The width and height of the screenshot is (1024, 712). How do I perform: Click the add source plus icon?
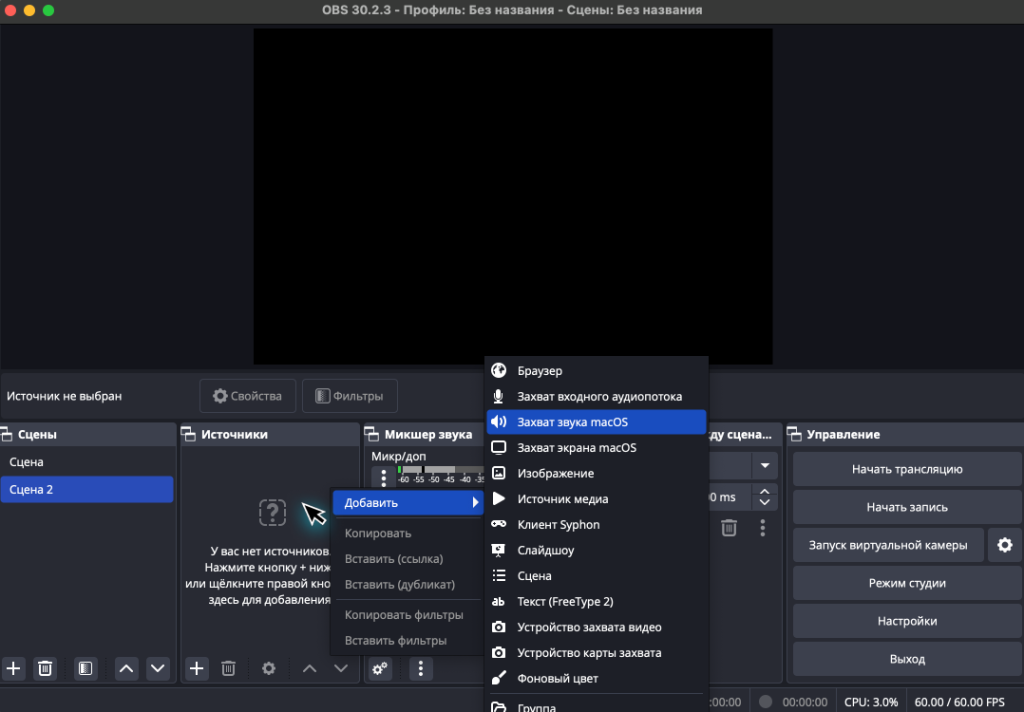(x=197, y=668)
